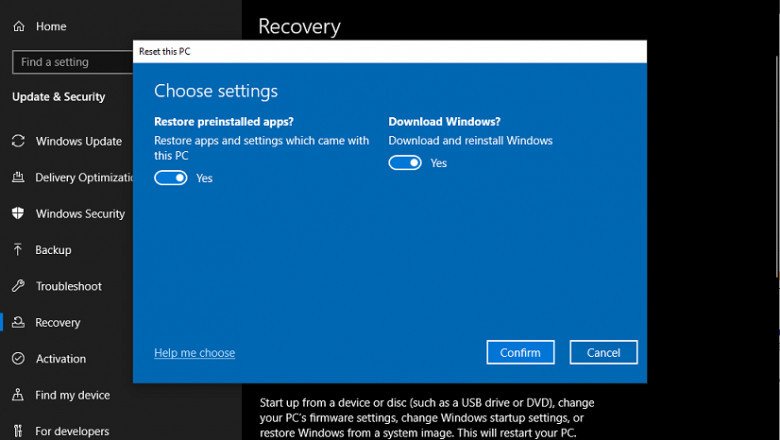Click 'Download and reinstall Windows' text

(471, 140)
